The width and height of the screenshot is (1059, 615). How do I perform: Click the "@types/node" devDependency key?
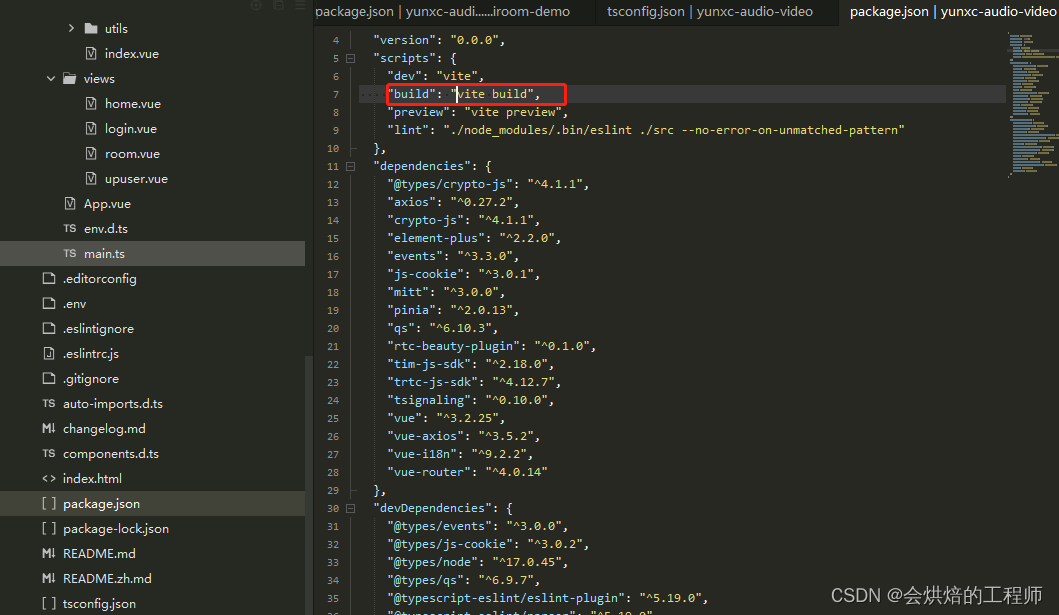click(432, 562)
